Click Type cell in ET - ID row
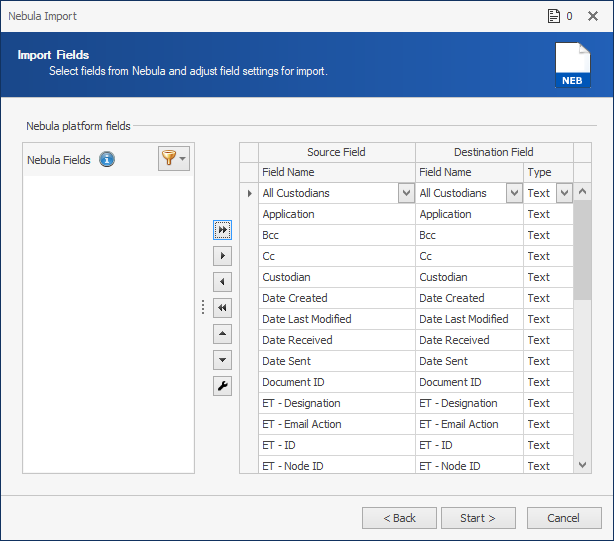Viewport: 614px width, 541px height. tap(548, 445)
